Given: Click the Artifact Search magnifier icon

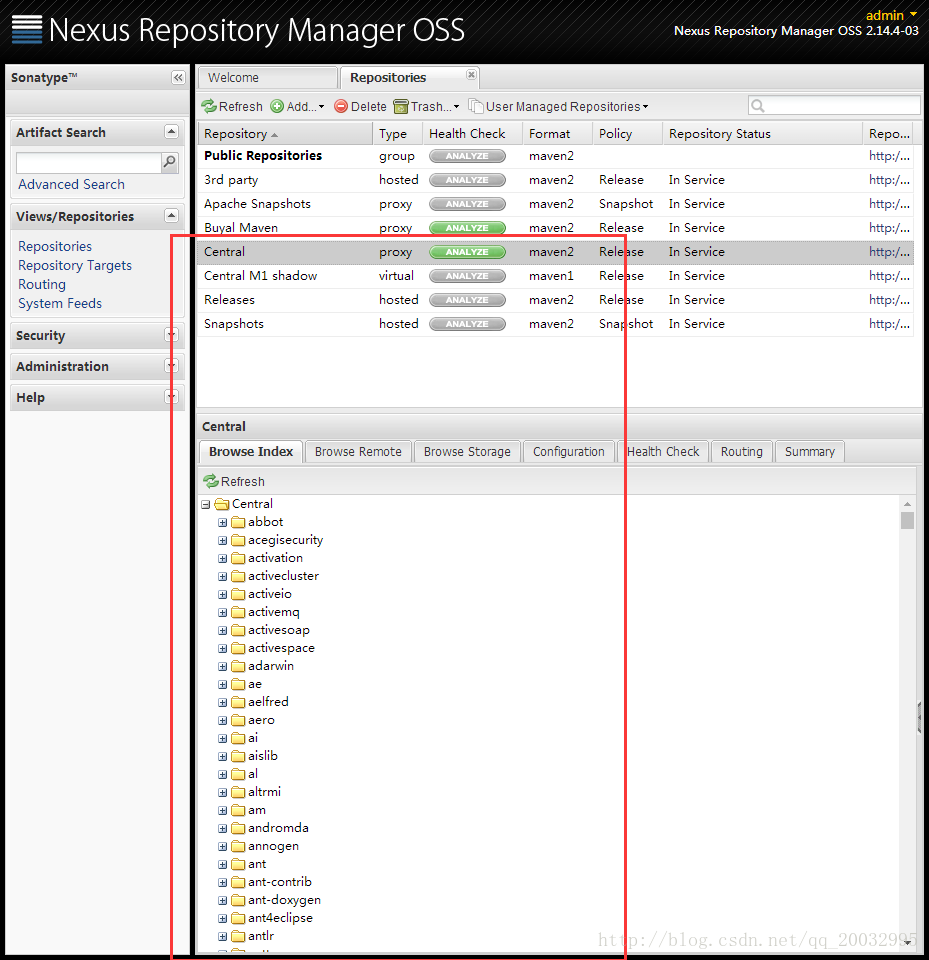Looking at the screenshot, I should click(170, 162).
